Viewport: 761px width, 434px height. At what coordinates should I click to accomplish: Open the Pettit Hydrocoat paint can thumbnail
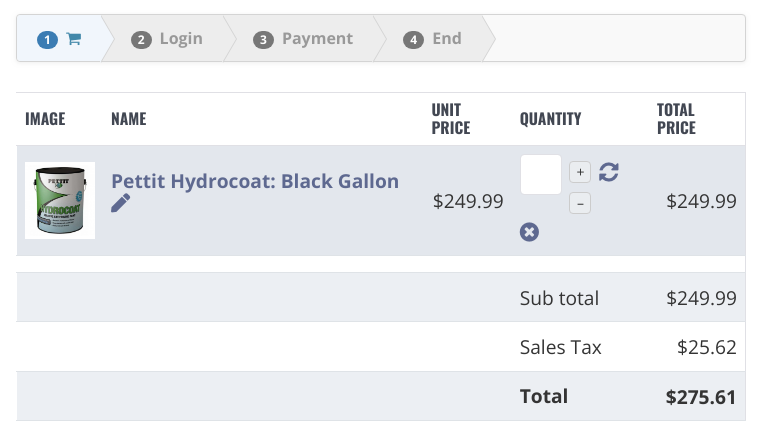tap(60, 200)
